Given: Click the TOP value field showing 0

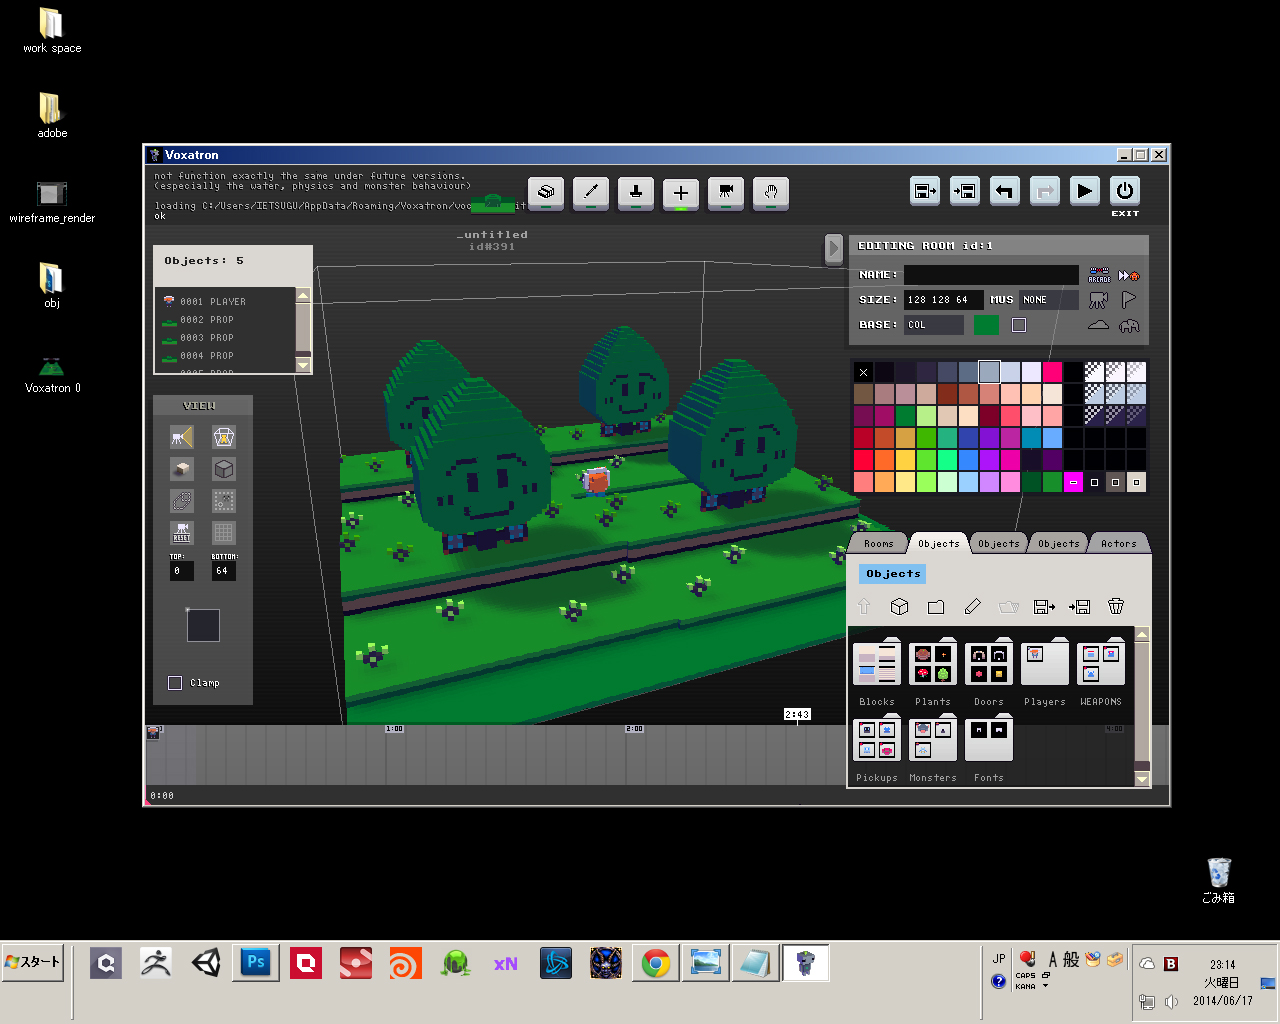Looking at the screenshot, I should pos(182,571).
